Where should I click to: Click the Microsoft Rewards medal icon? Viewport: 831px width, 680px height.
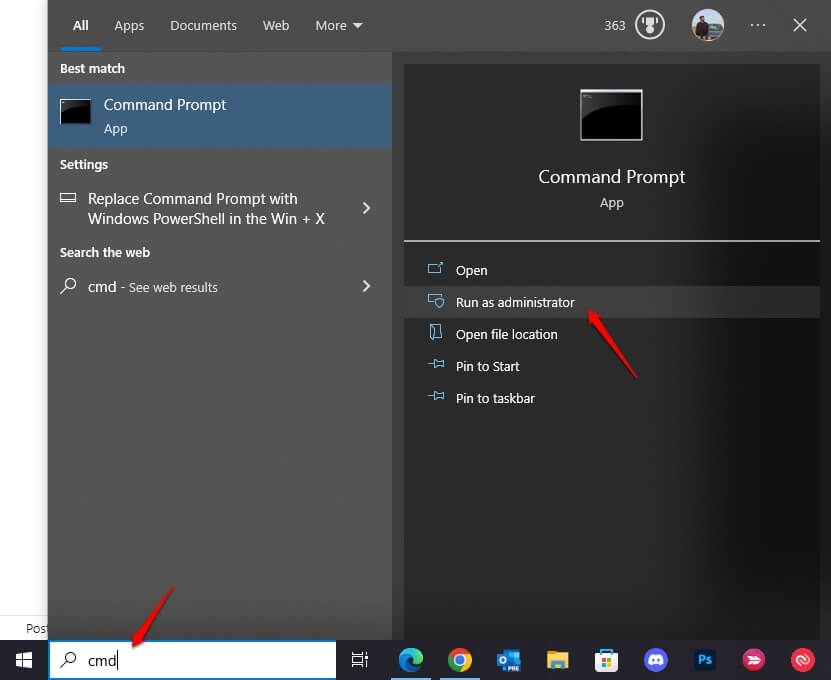click(649, 26)
